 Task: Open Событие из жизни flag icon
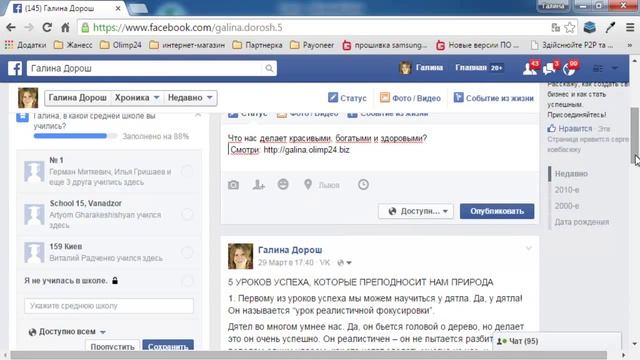pos(458,98)
